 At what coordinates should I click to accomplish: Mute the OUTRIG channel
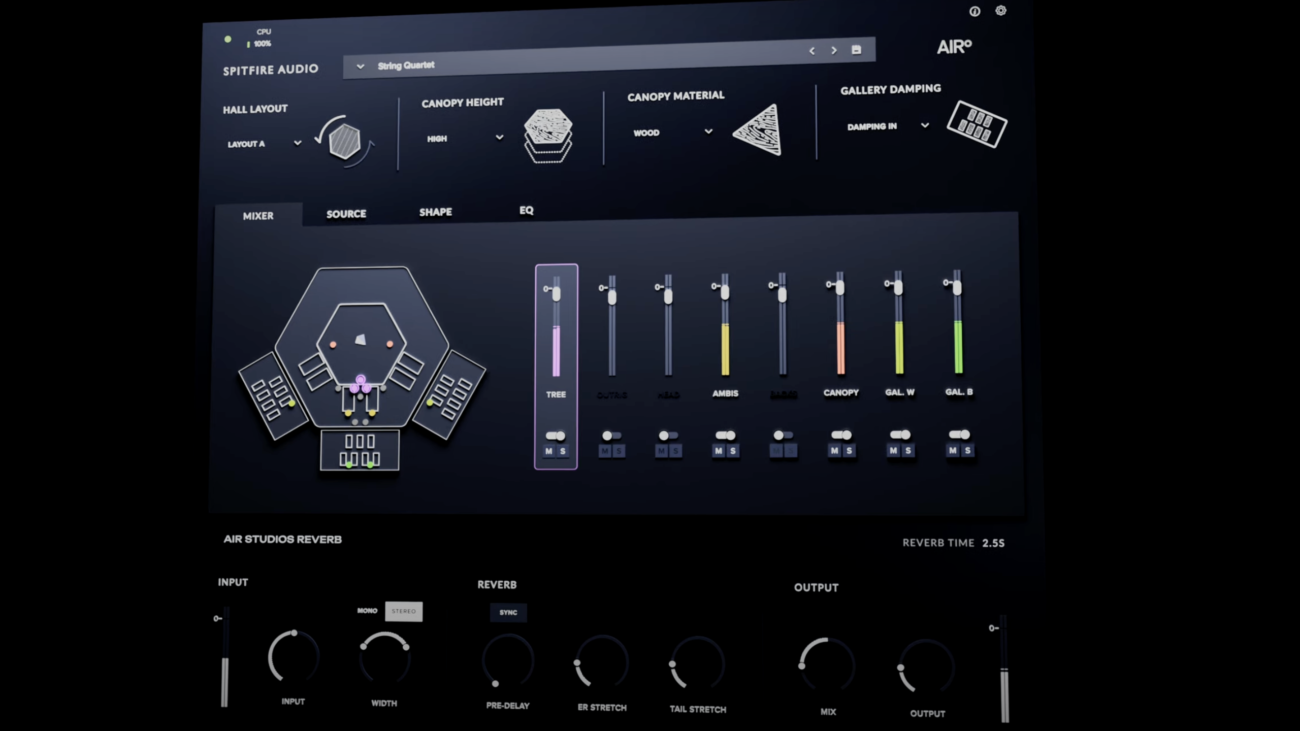[x=604, y=452]
